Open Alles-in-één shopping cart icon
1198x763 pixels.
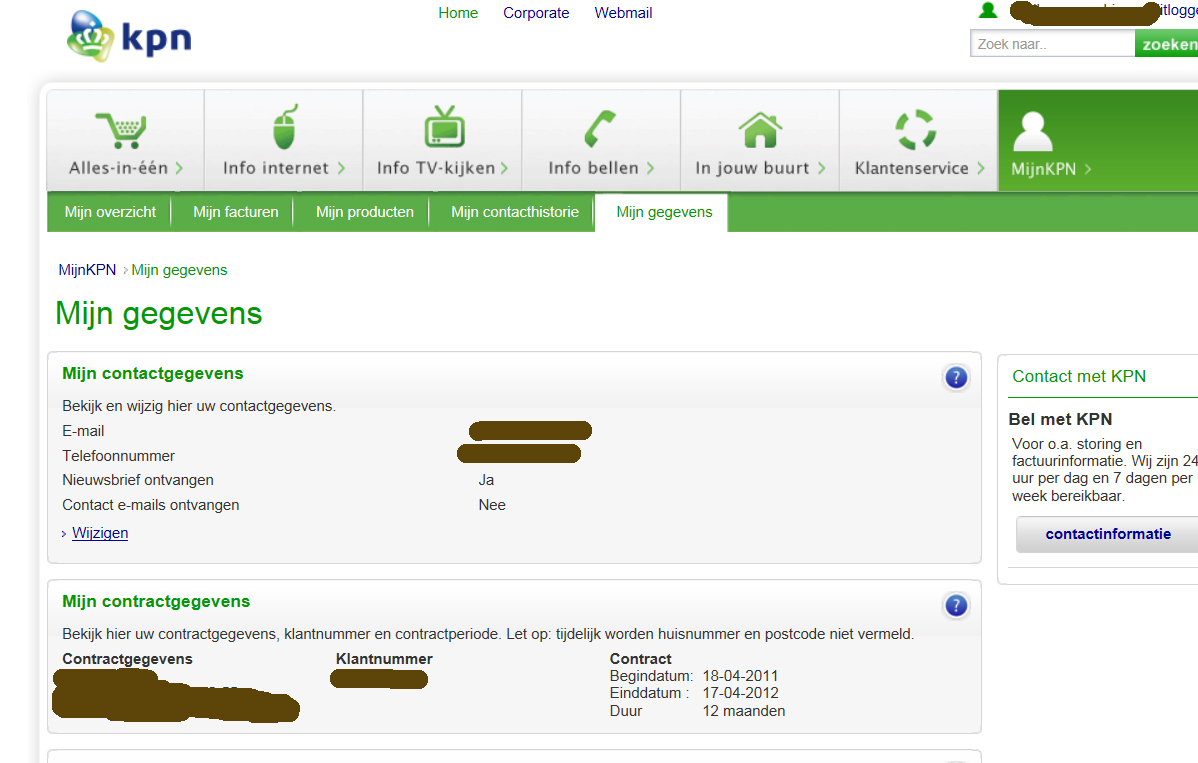coord(121,130)
